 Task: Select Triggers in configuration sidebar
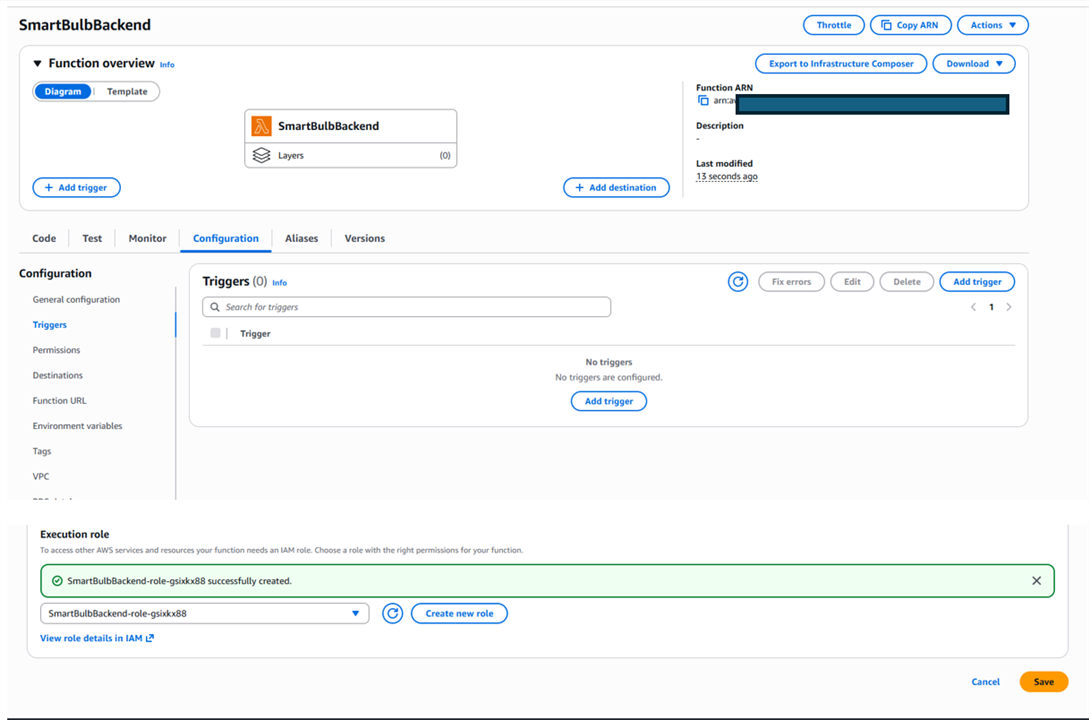[49, 325]
